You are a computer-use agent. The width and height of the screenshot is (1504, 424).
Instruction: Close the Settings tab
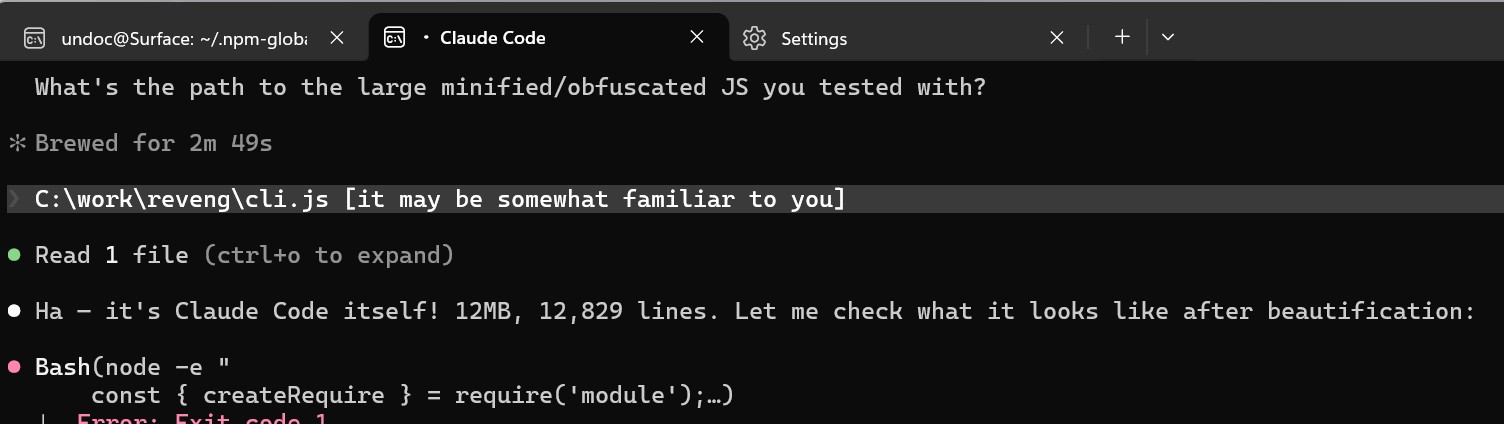(x=1057, y=38)
